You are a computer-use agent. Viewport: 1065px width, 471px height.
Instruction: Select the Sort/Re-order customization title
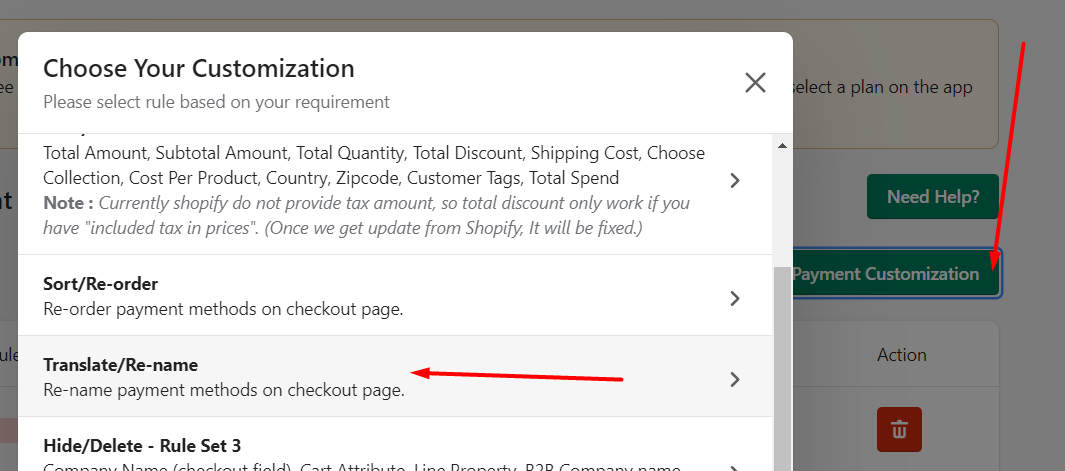coord(100,284)
